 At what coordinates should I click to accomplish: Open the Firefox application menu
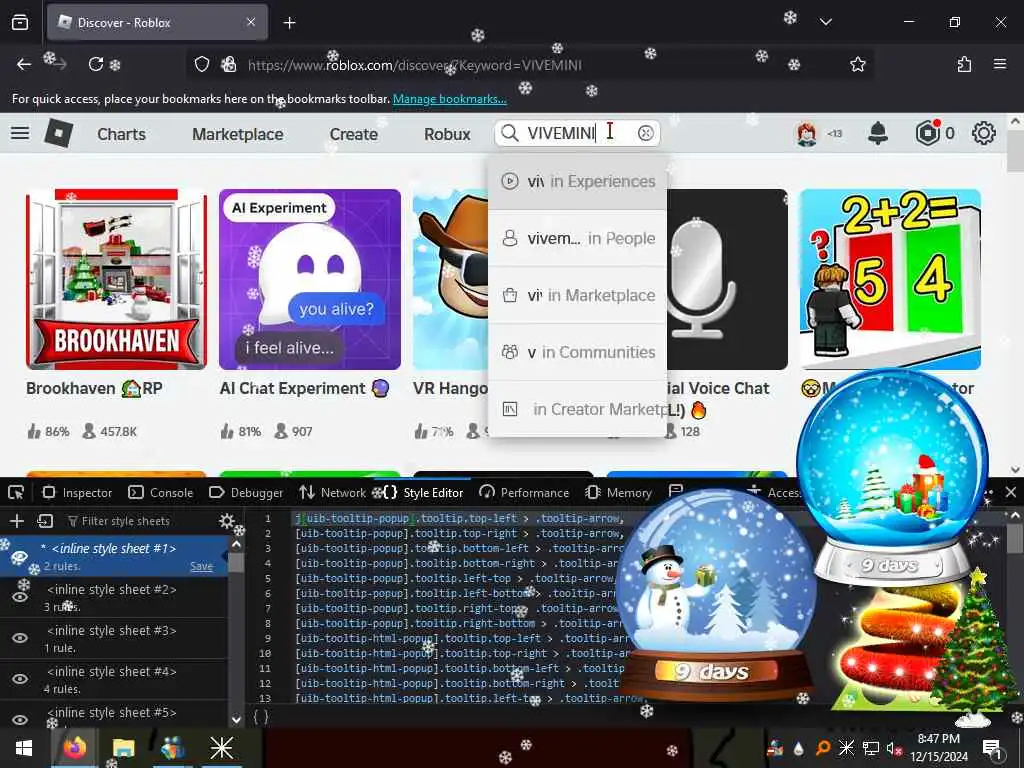tap(1000, 64)
